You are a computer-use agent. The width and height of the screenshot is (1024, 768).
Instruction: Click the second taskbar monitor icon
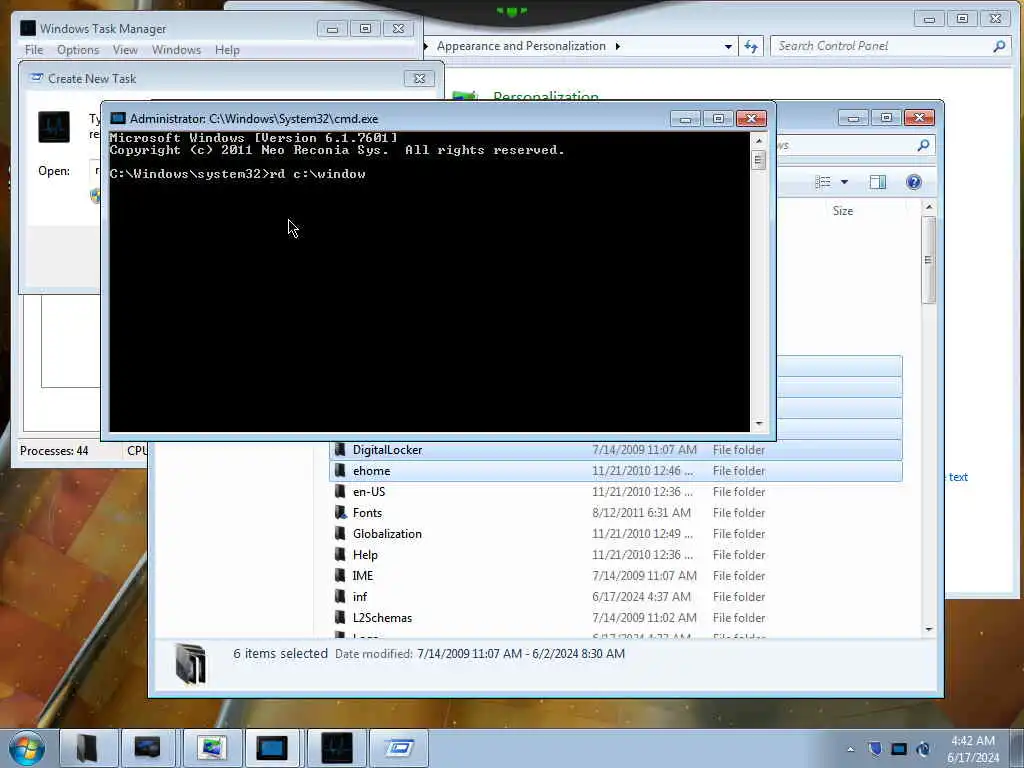tap(148, 748)
